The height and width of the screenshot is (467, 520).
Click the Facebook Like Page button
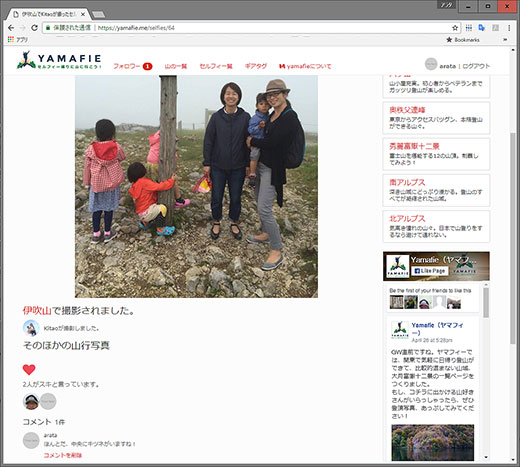point(430,271)
